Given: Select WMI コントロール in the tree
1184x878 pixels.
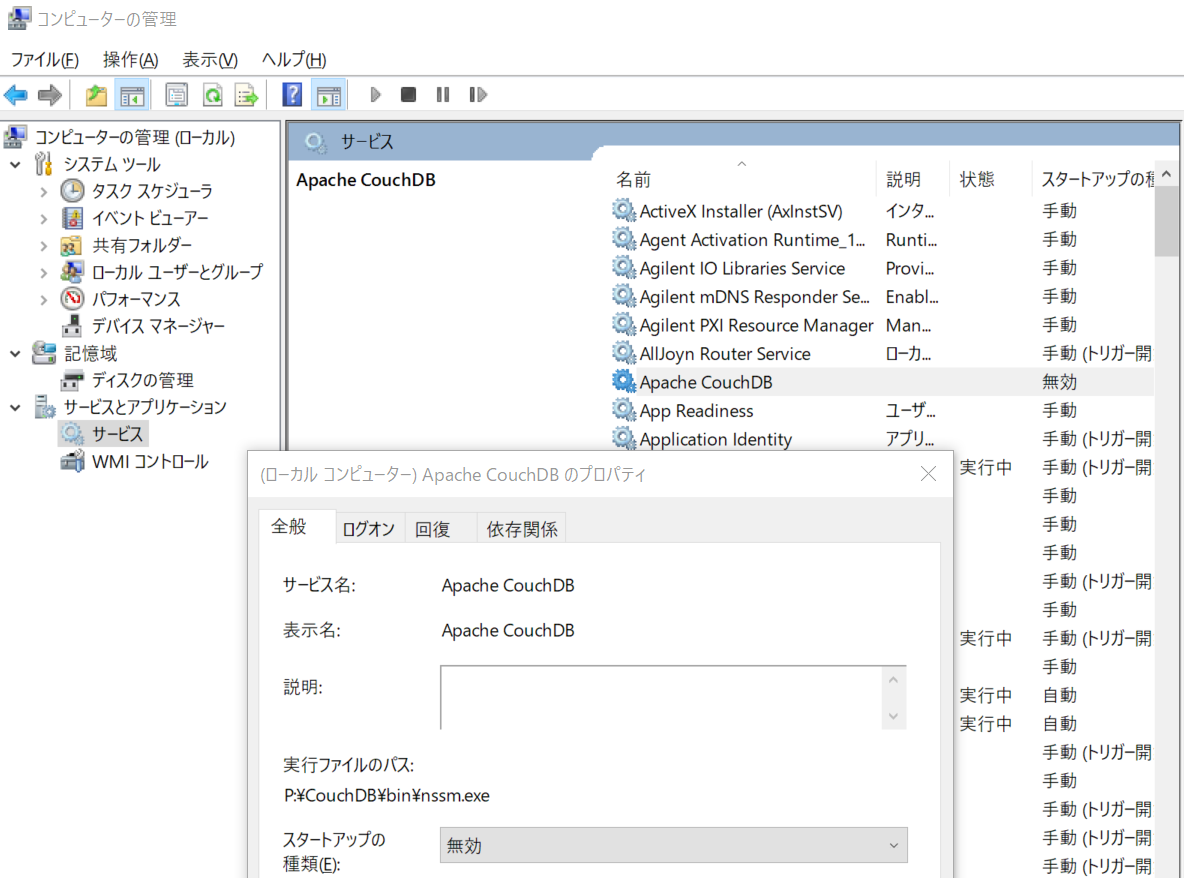Looking at the screenshot, I should [x=150, y=461].
